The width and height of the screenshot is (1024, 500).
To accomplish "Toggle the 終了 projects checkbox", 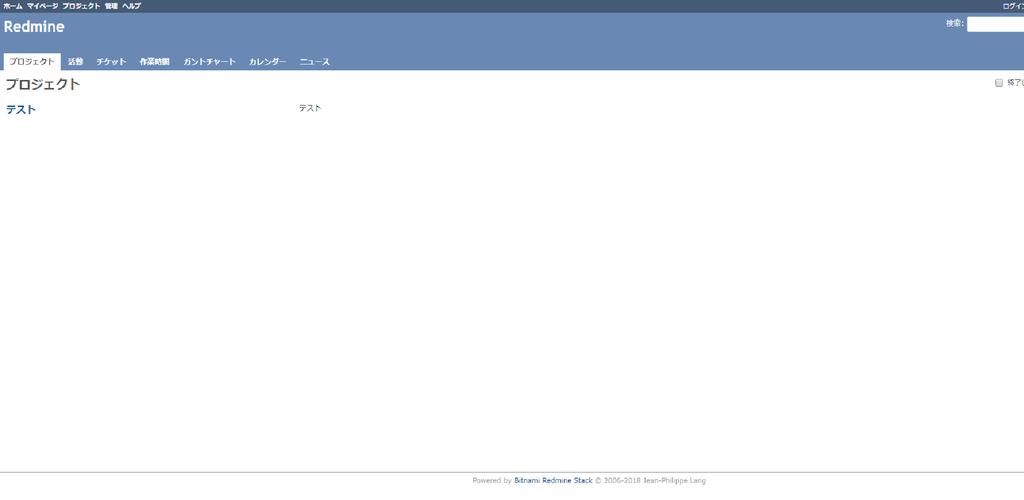I will [x=999, y=83].
